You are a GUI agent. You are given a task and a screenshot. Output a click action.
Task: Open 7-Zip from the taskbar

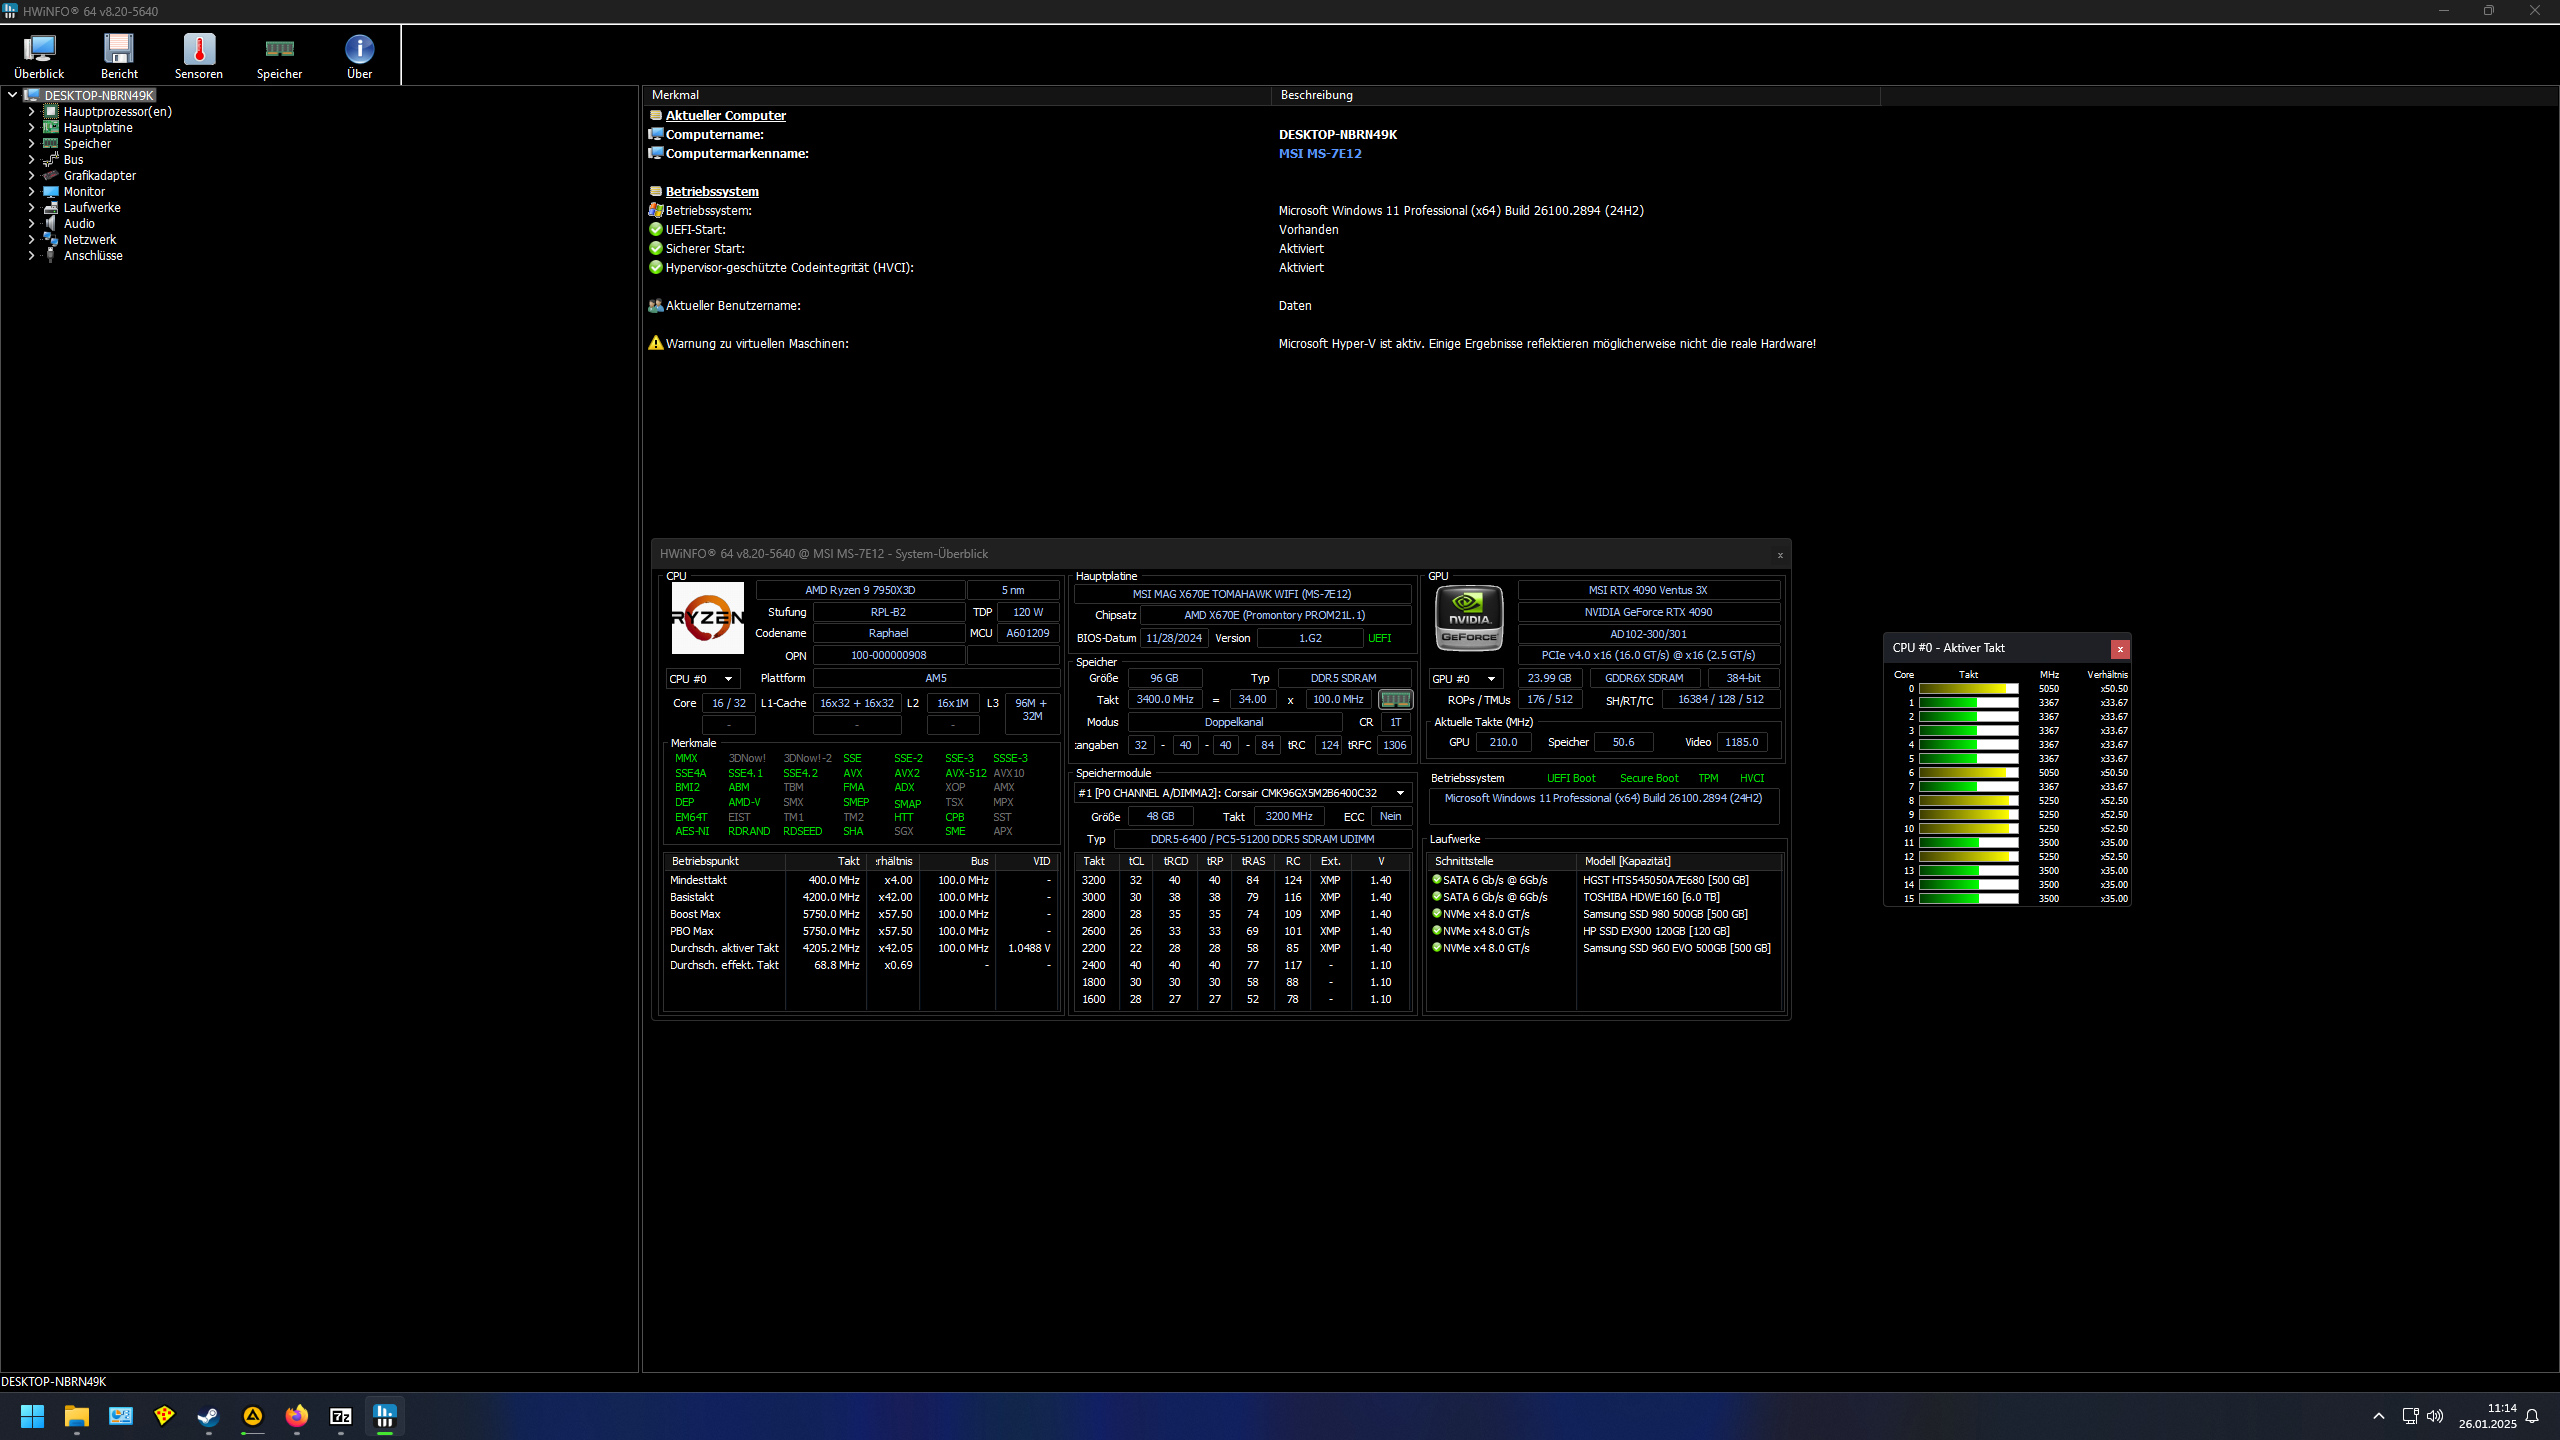tap(341, 1416)
